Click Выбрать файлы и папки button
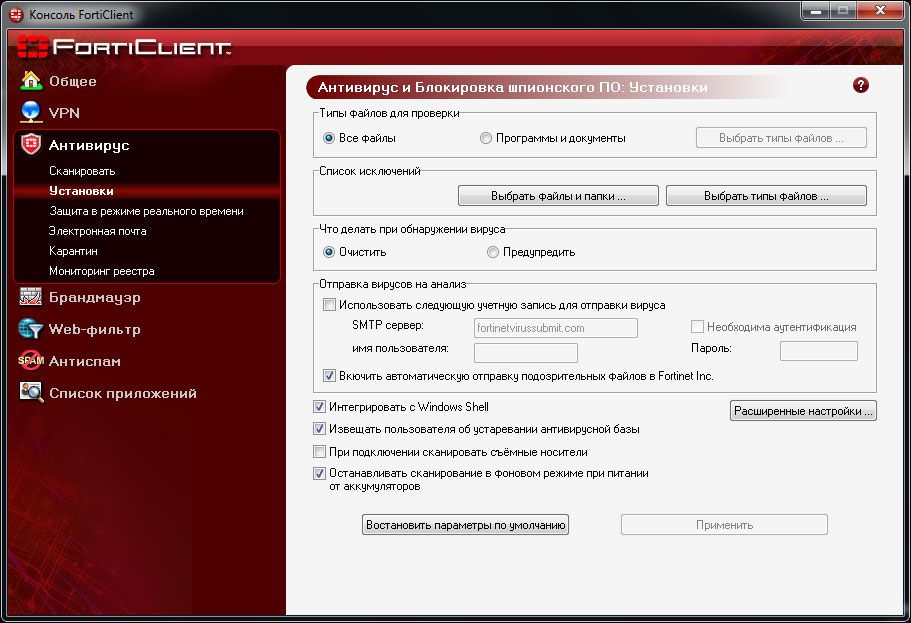911x623 pixels. (x=558, y=196)
